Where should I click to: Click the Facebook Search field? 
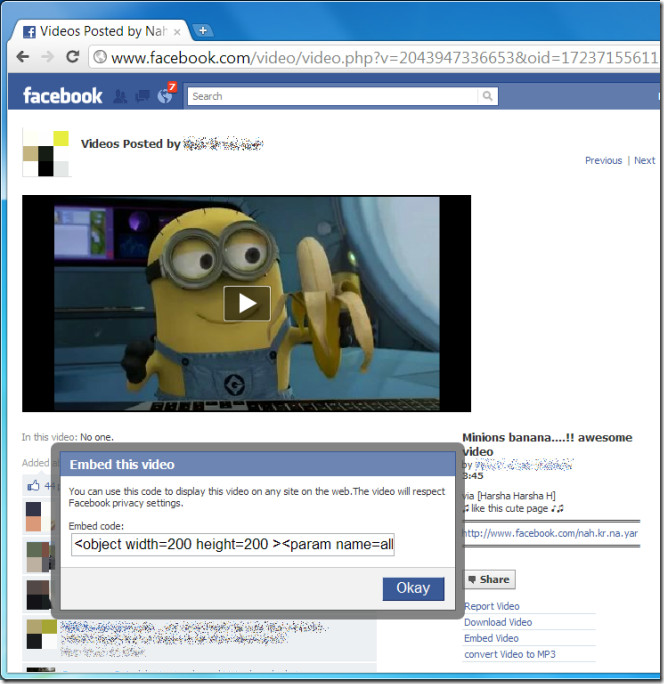point(332,96)
